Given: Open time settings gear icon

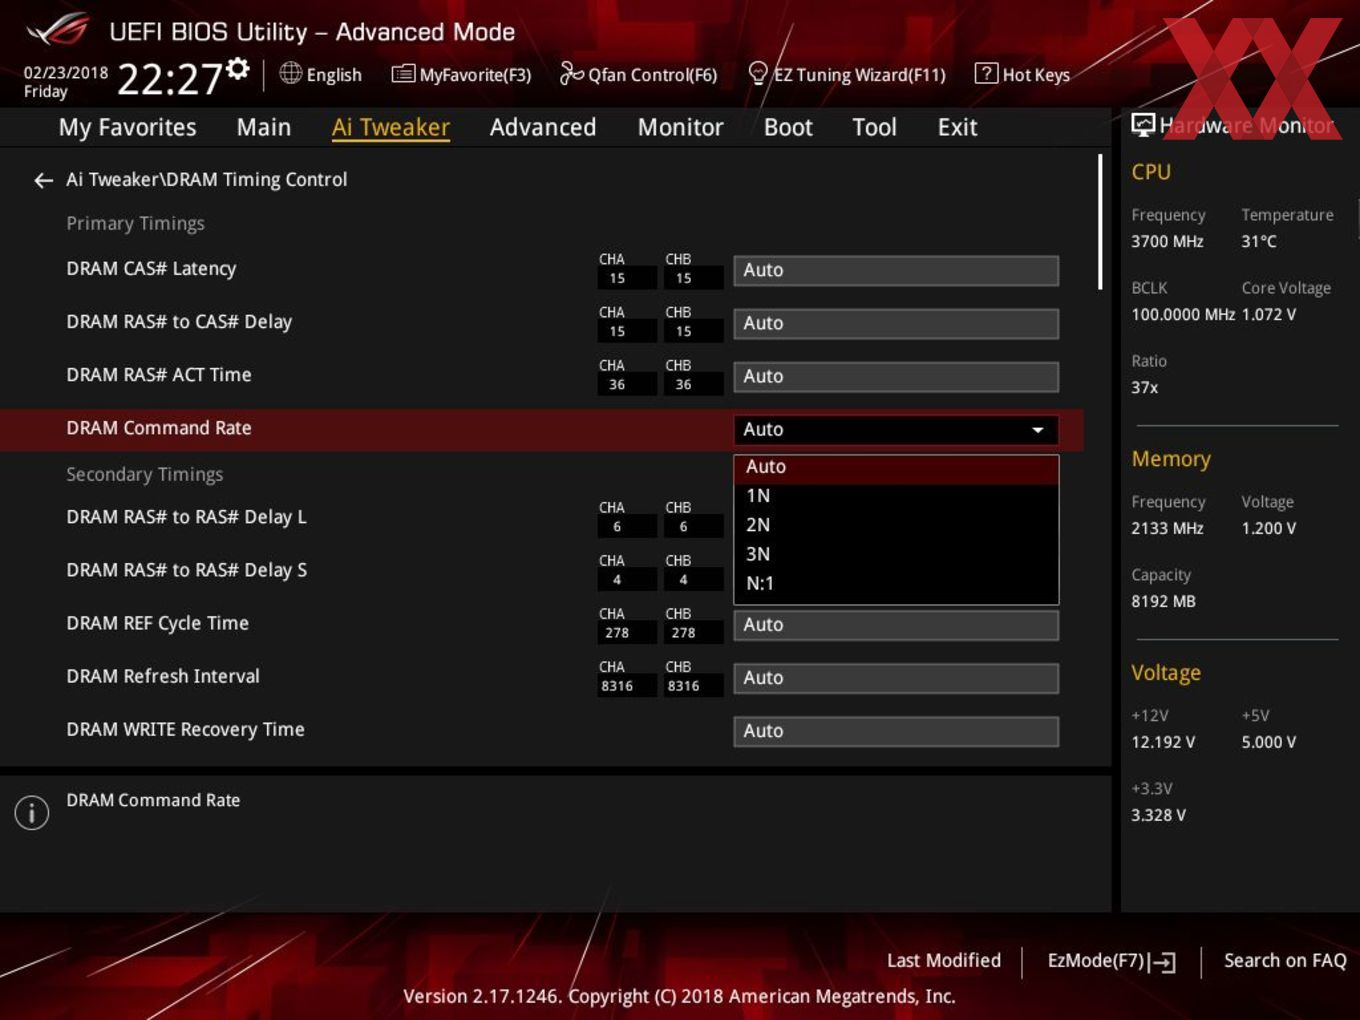Looking at the screenshot, I should 238,68.
